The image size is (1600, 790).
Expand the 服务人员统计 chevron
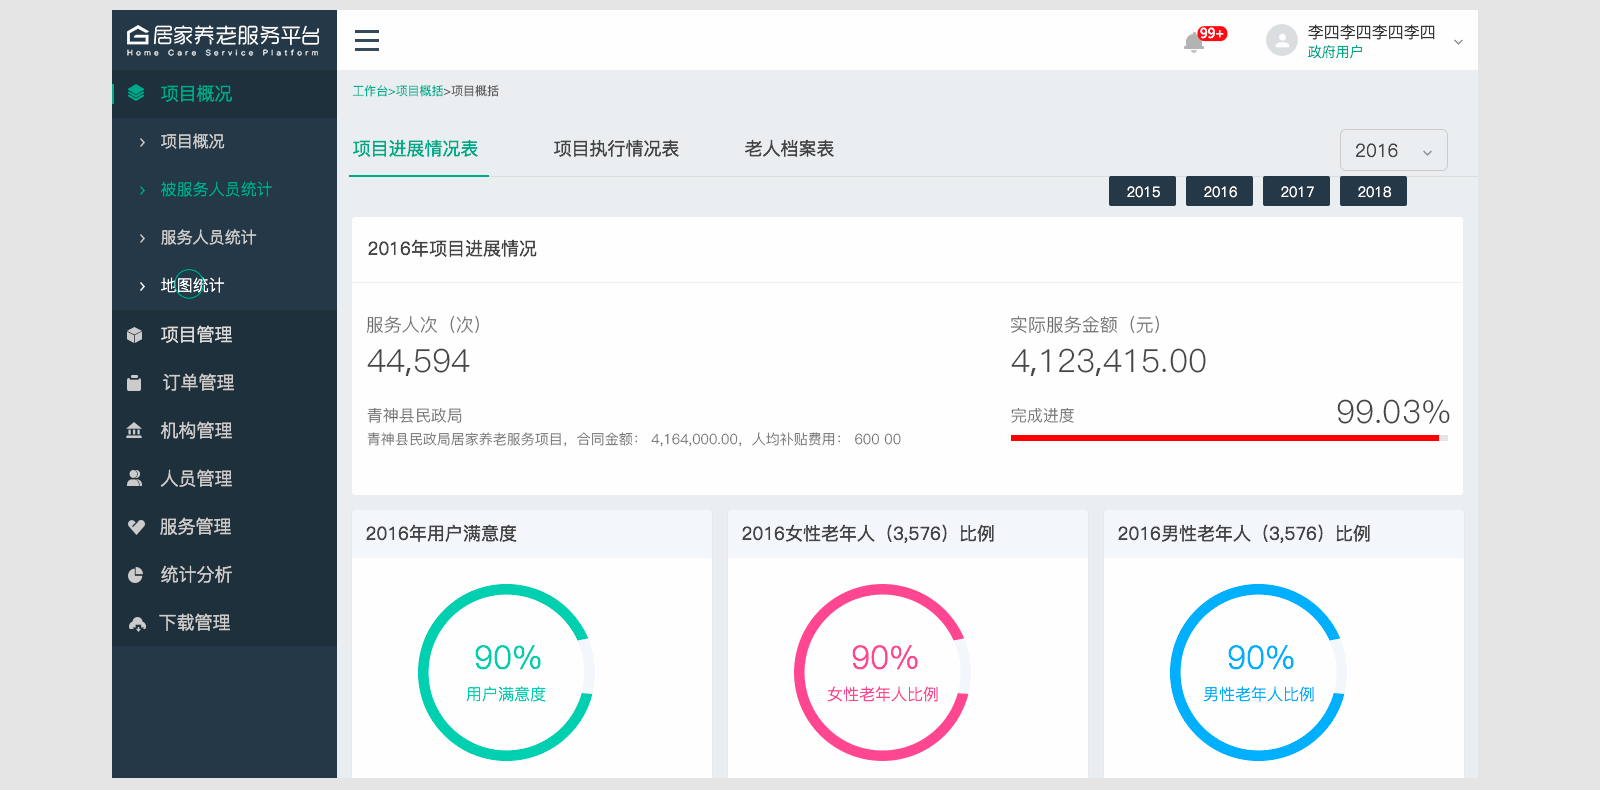pyautogui.click(x=142, y=238)
